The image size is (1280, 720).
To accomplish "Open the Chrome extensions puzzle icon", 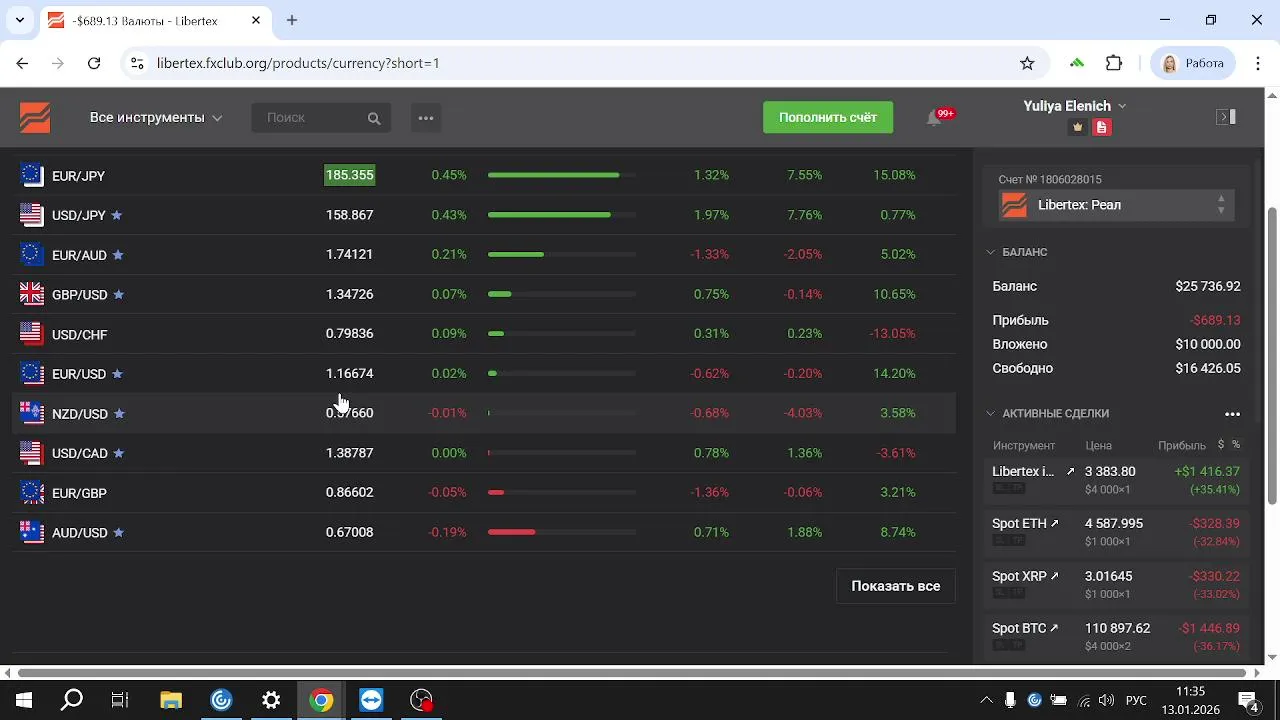I will (x=1114, y=63).
